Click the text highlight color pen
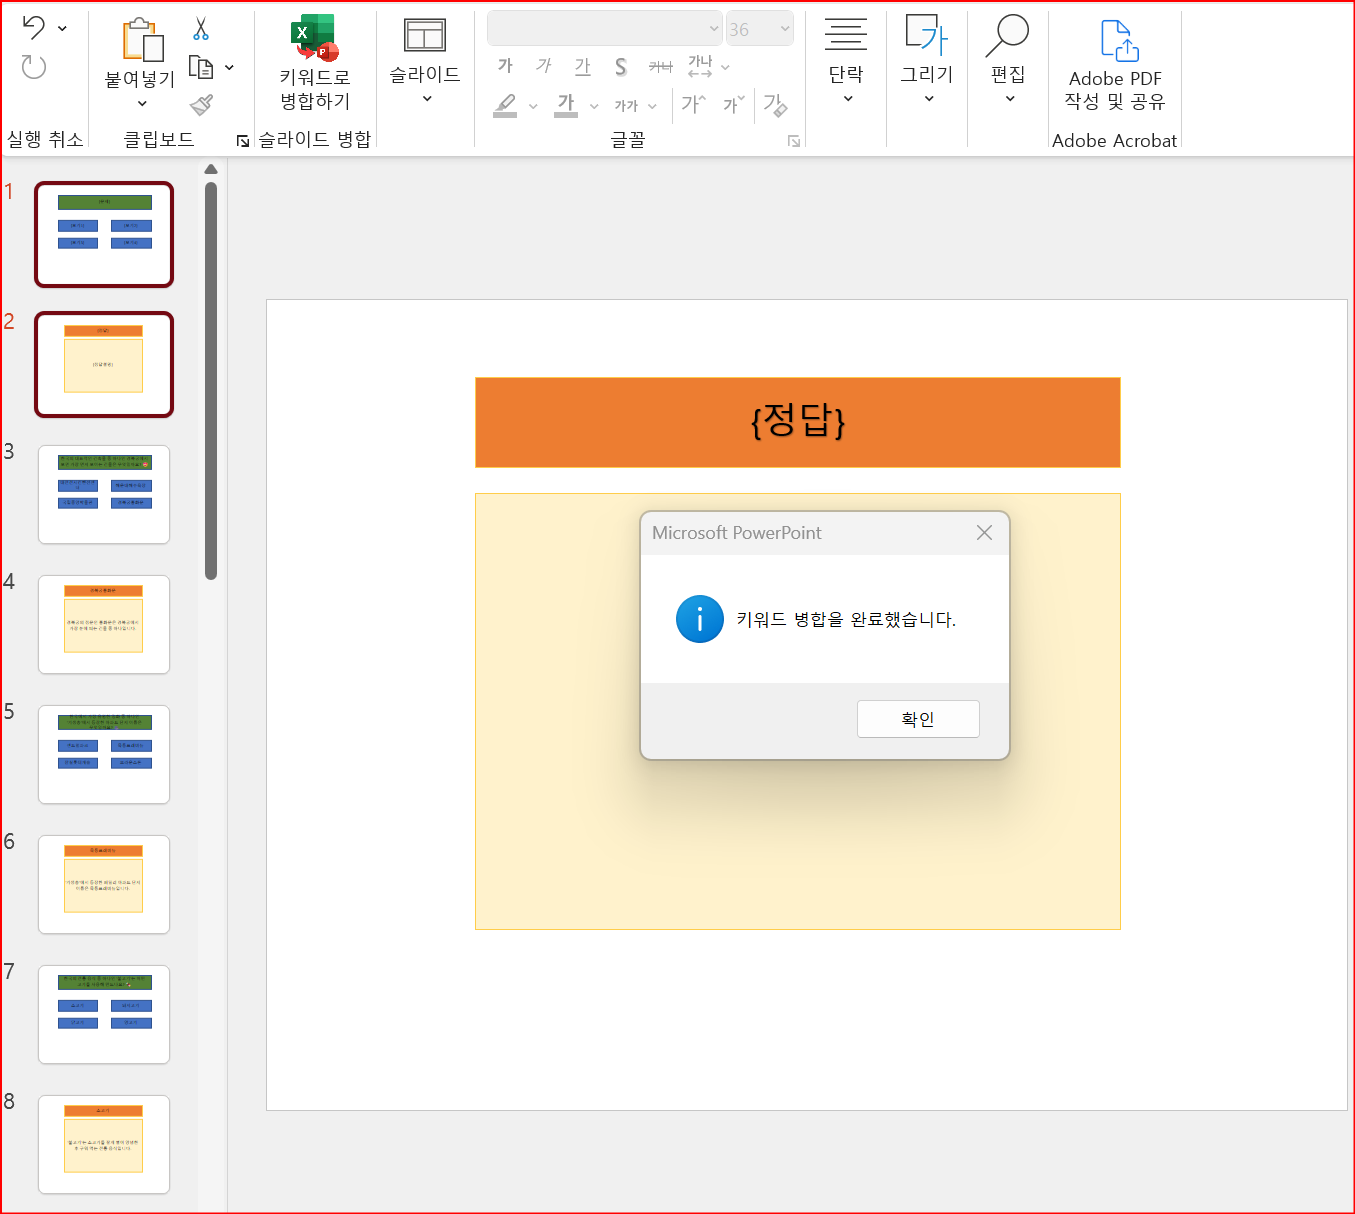The image size is (1355, 1214). pyautogui.click(x=506, y=104)
